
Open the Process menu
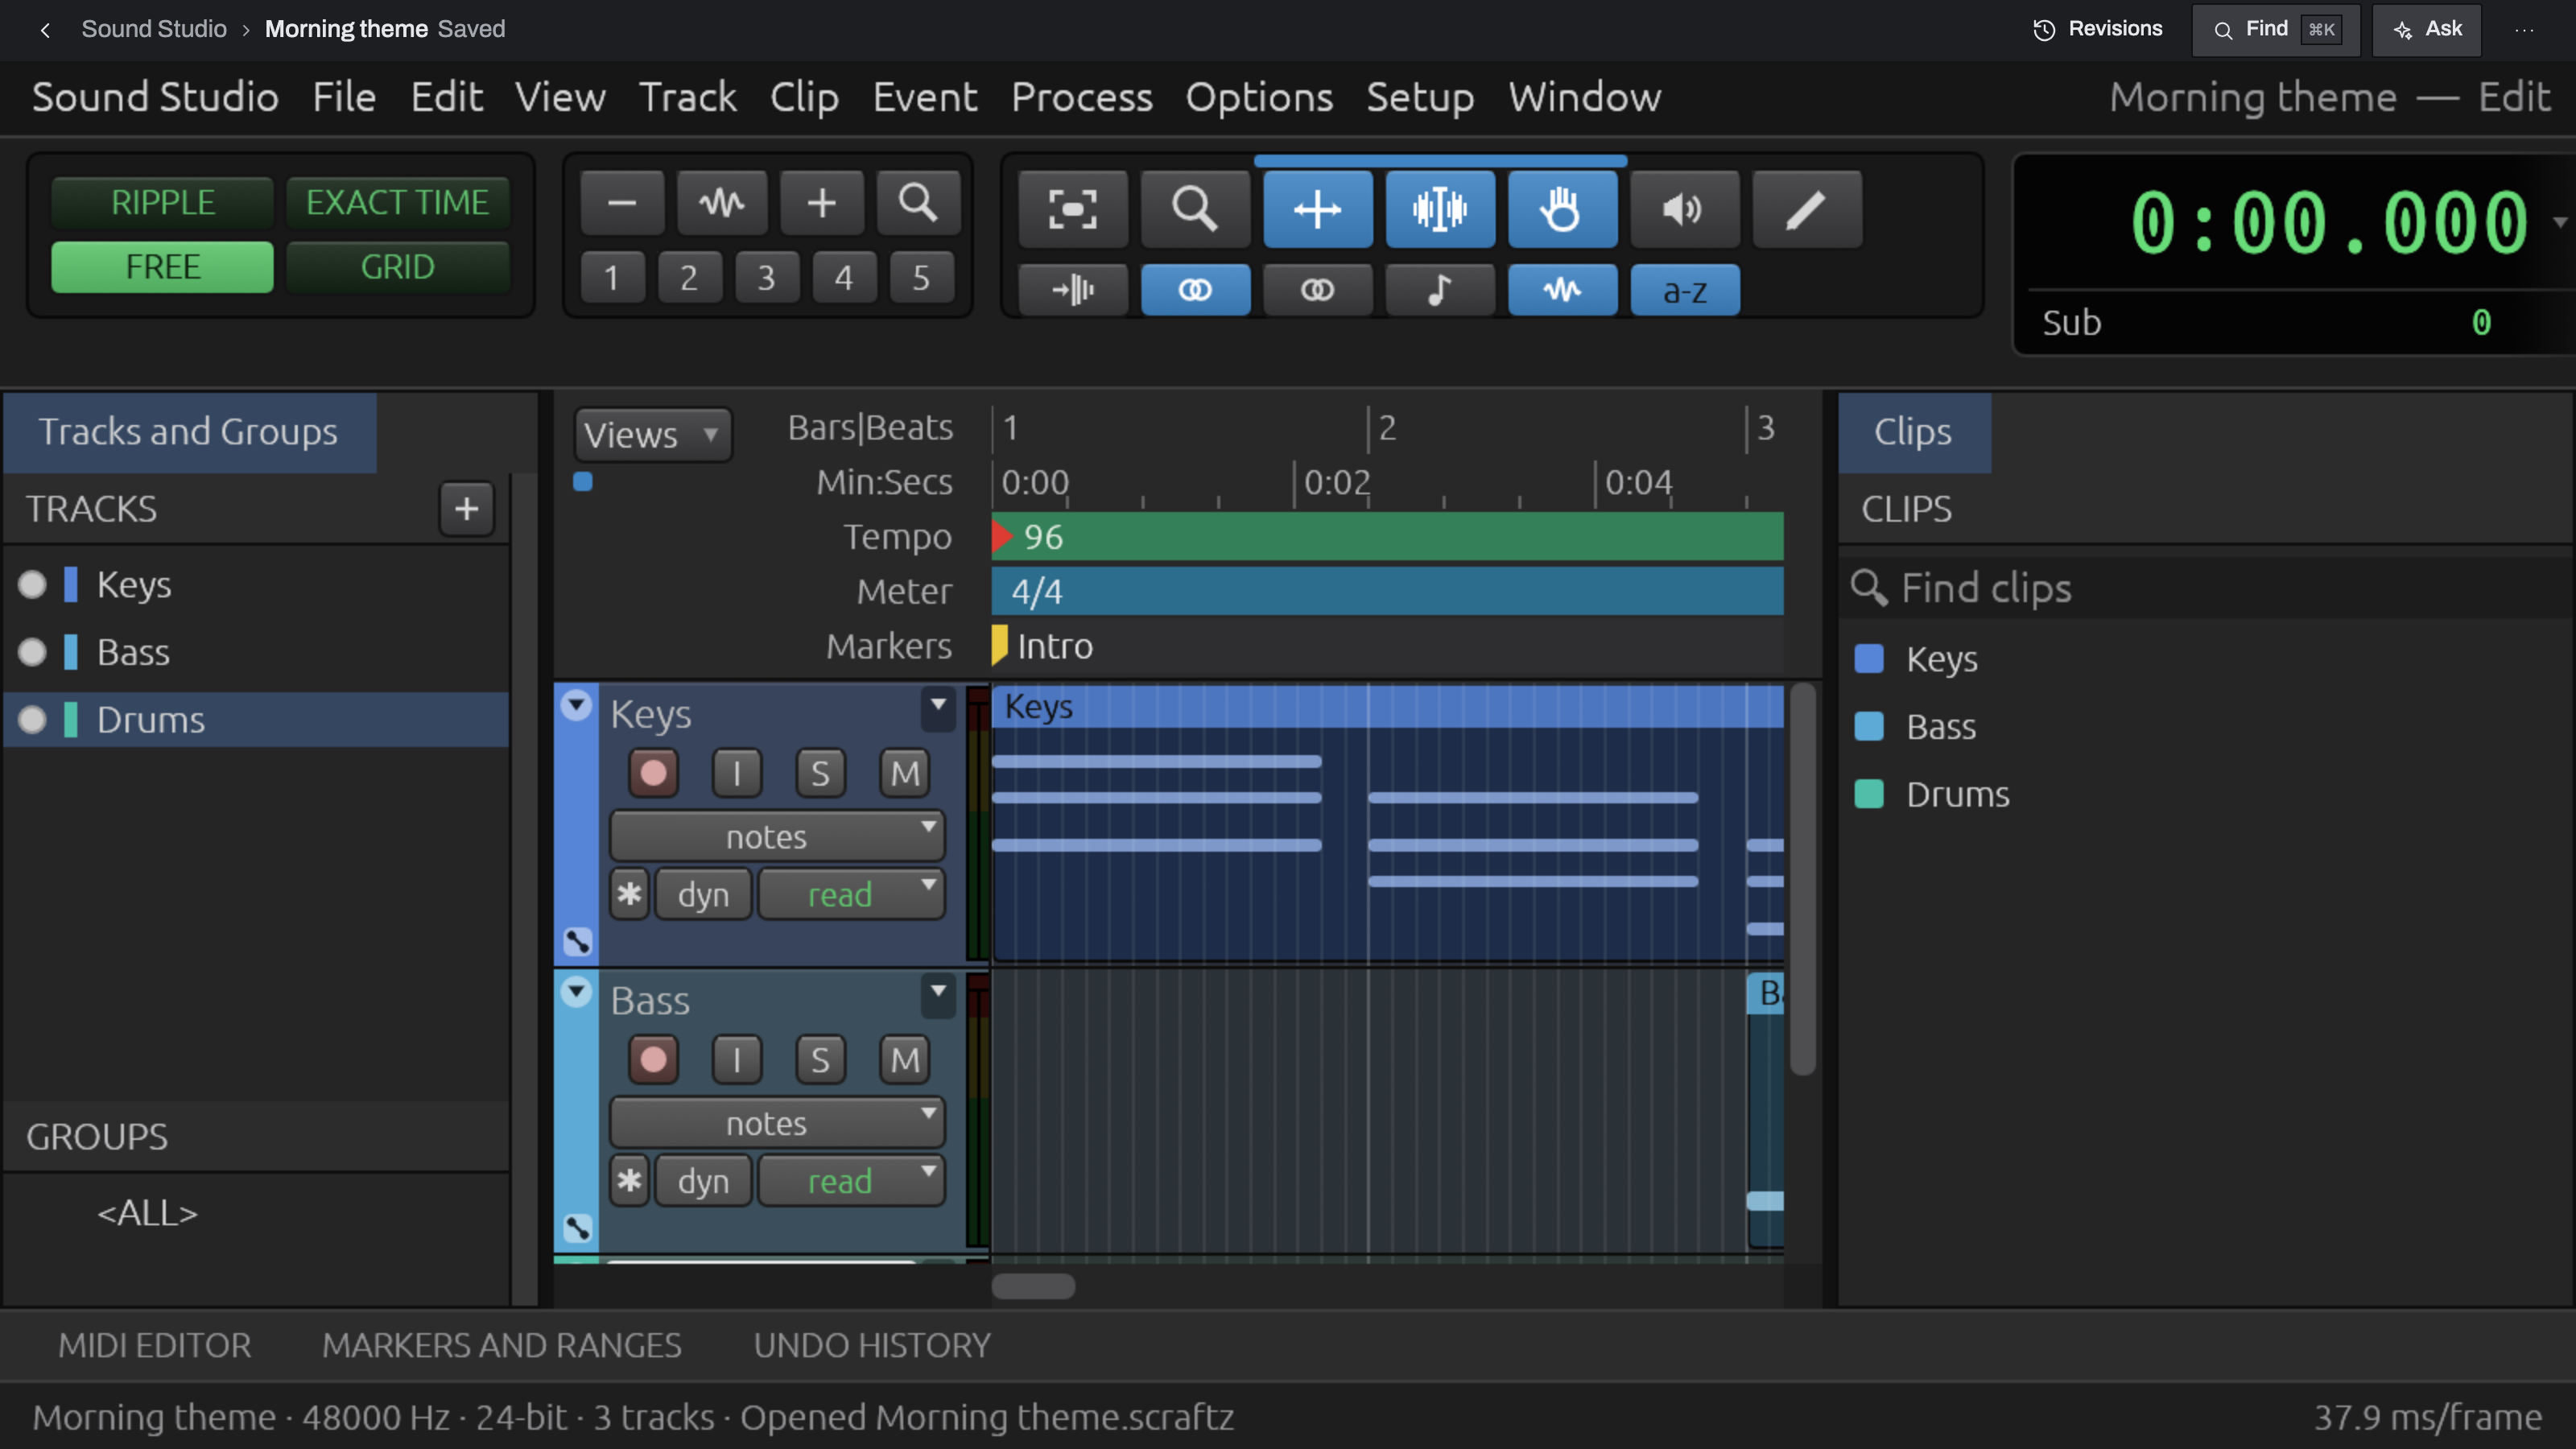coord(1081,97)
